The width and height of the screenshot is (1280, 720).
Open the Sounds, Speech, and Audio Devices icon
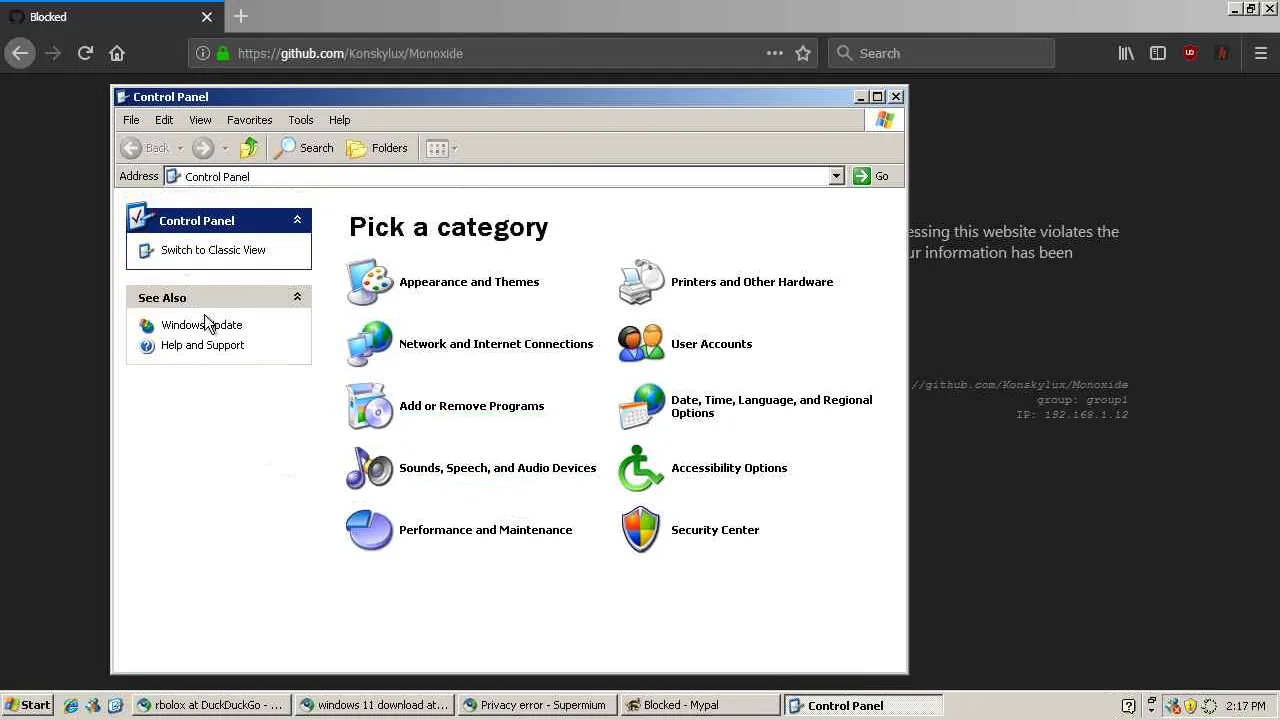click(369, 468)
